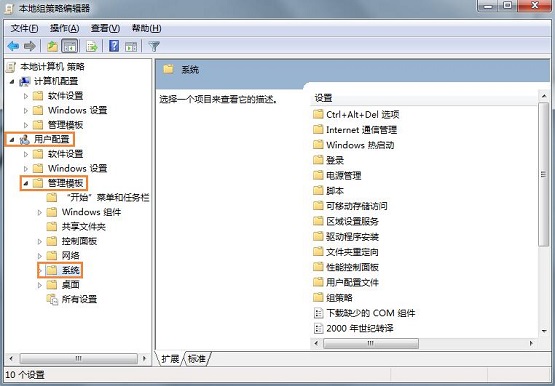Select the 计算机配置 node icon
Image resolution: width=555 pixels, height=386 pixels.
[25, 81]
